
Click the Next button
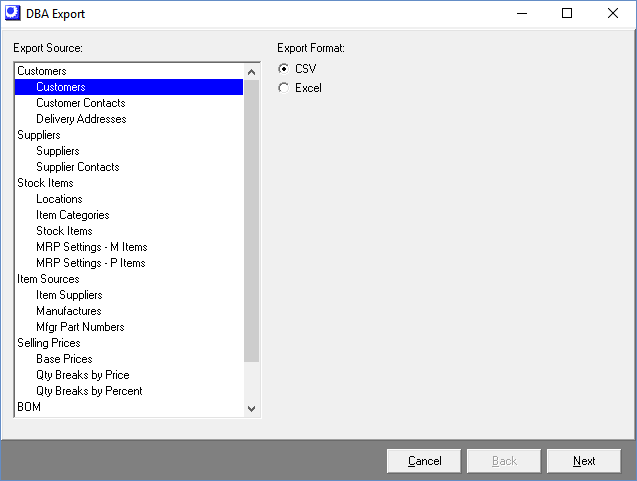point(584,461)
